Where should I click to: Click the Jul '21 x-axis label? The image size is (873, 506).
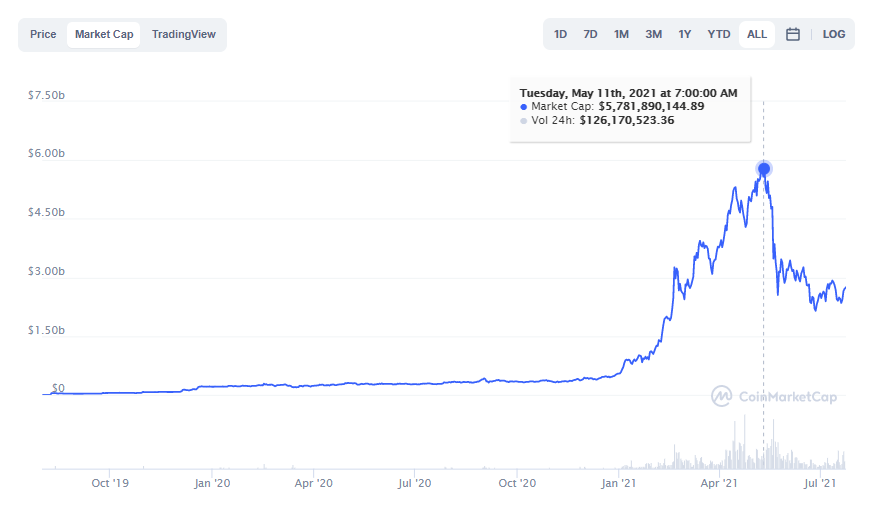point(820,483)
